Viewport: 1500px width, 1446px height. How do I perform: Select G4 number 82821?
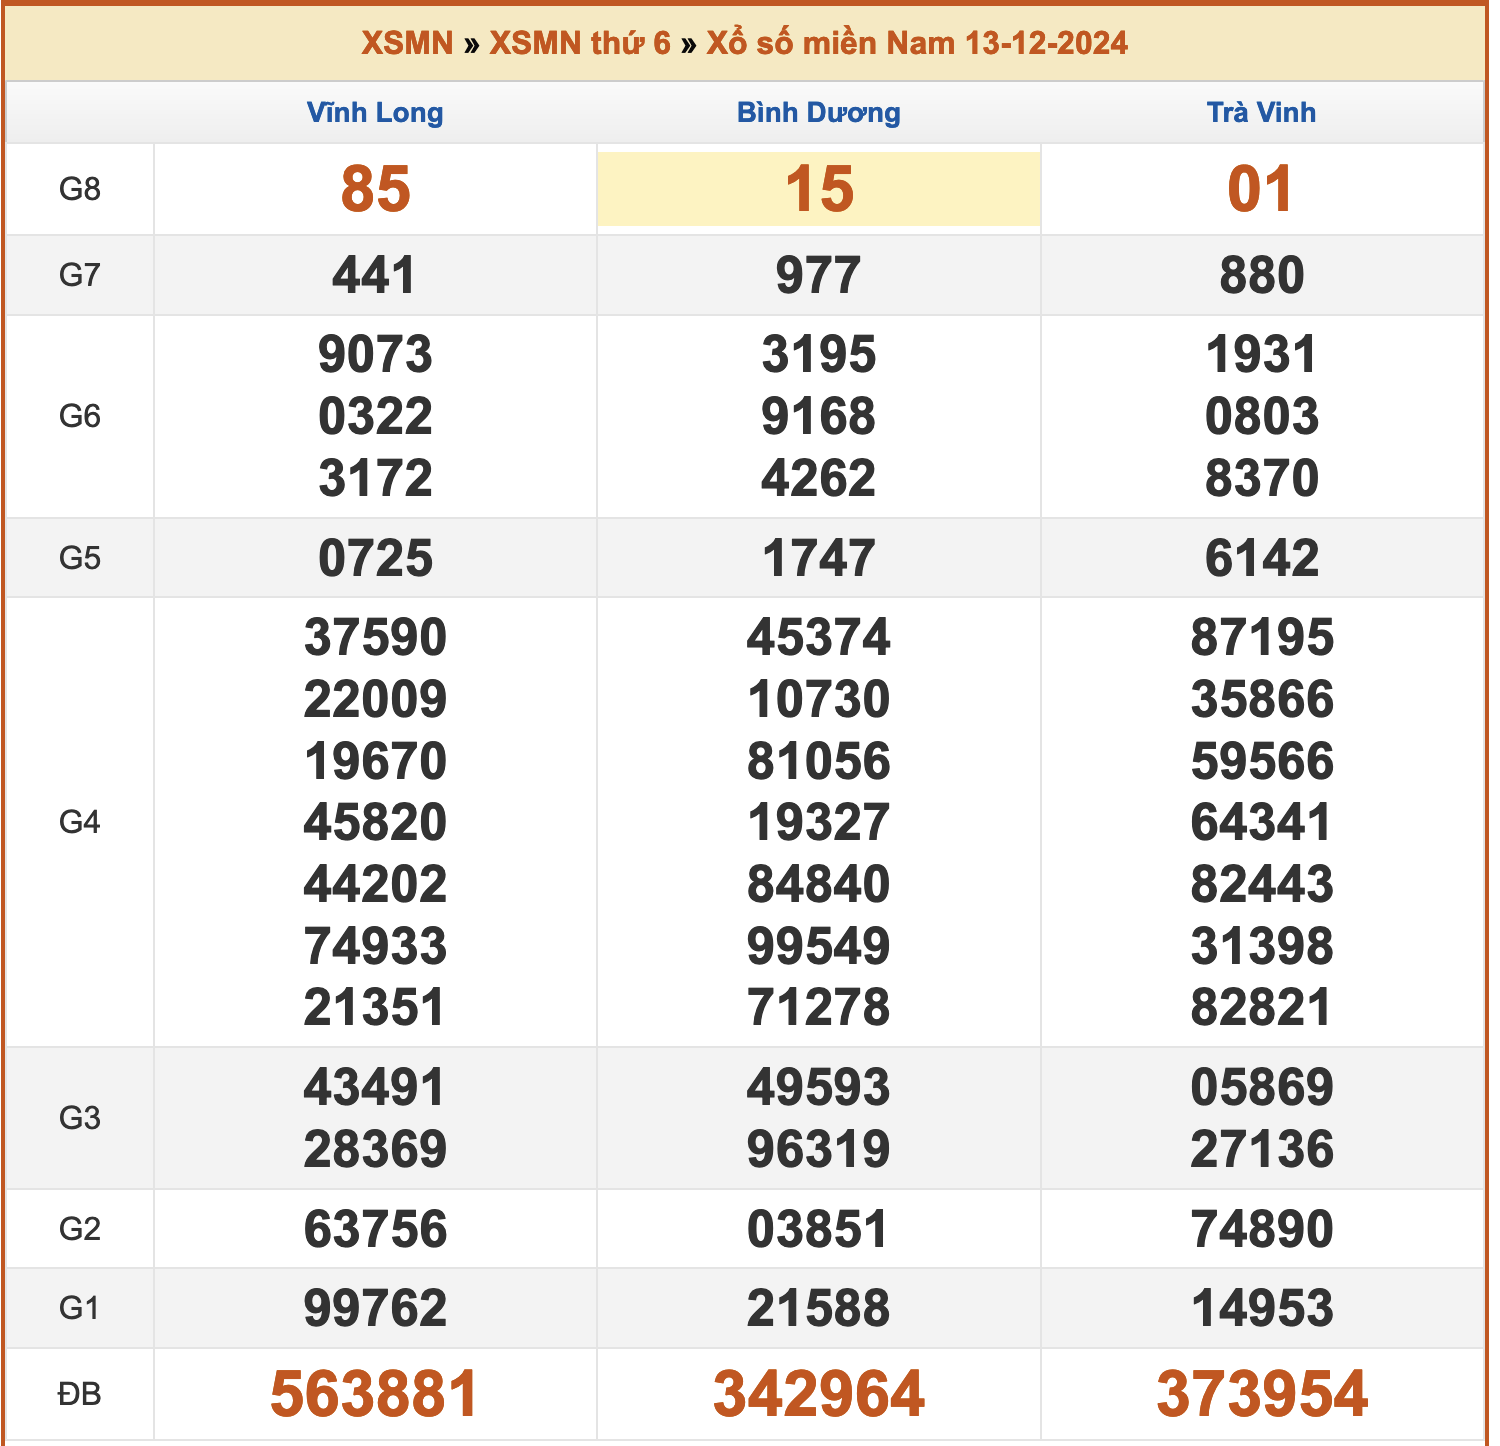click(1262, 1007)
